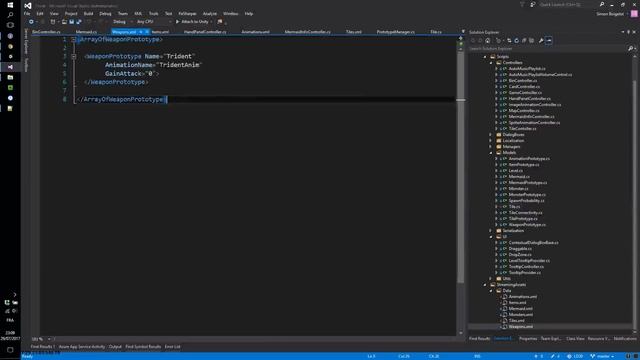Open the Build menu
This screenshot has width=640, height=360.
coord(89,13)
